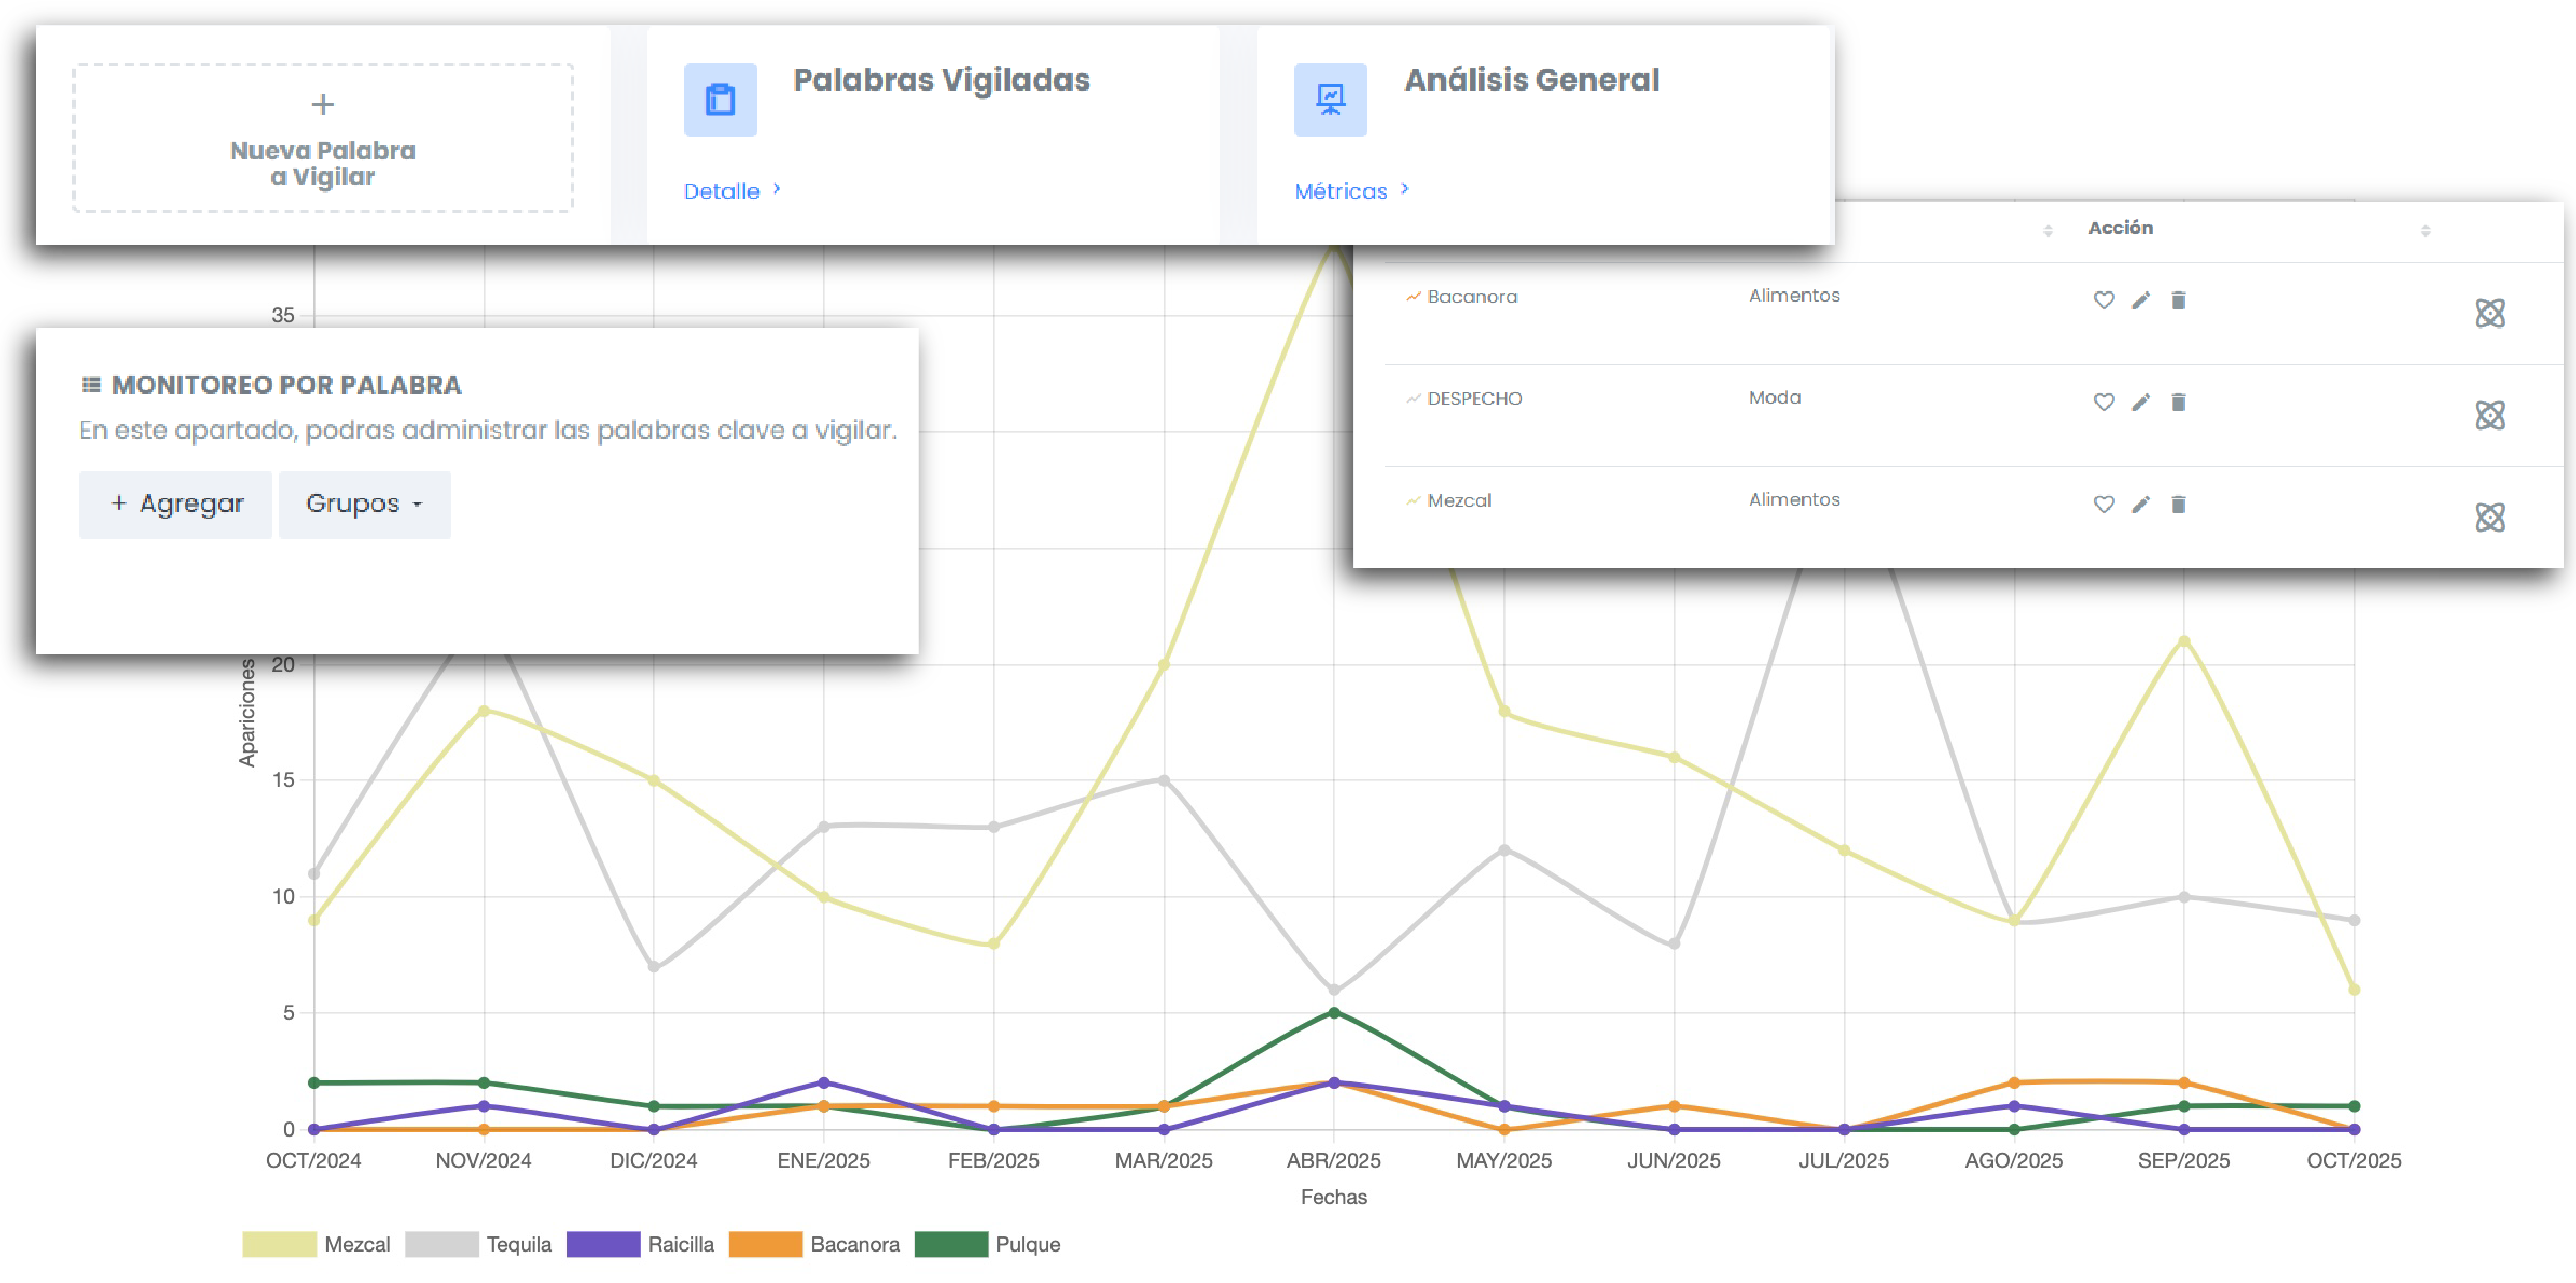This screenshot has height=1283, width=2576.
Task: Click the trash icon for Bacanora
Action: 2178,301
